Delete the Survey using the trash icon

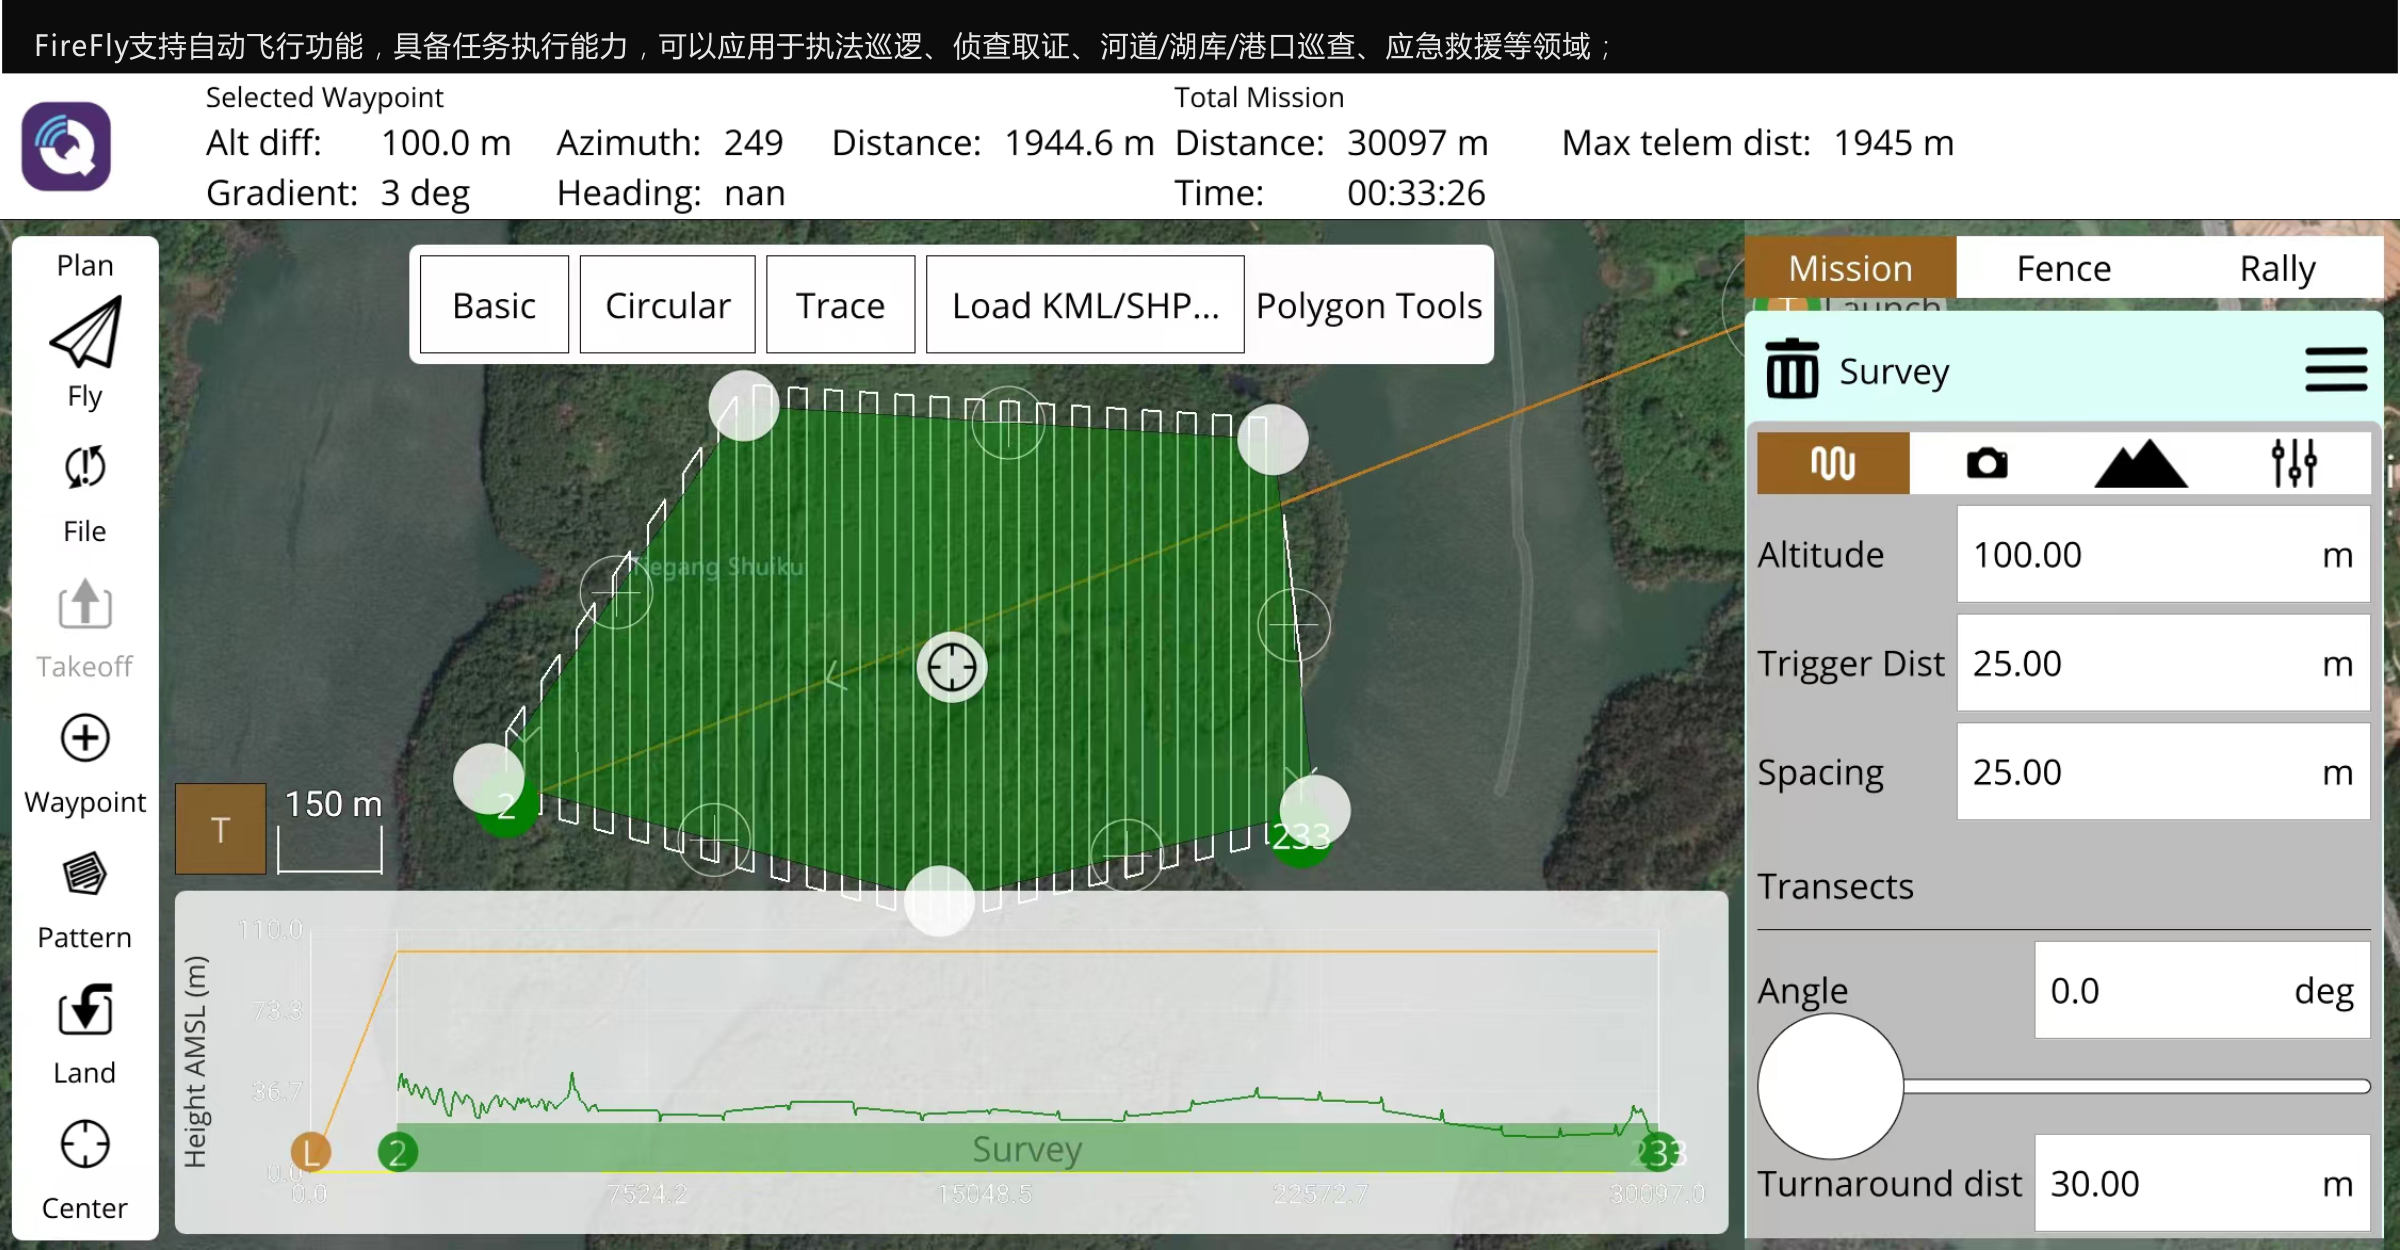(1790, 370)
